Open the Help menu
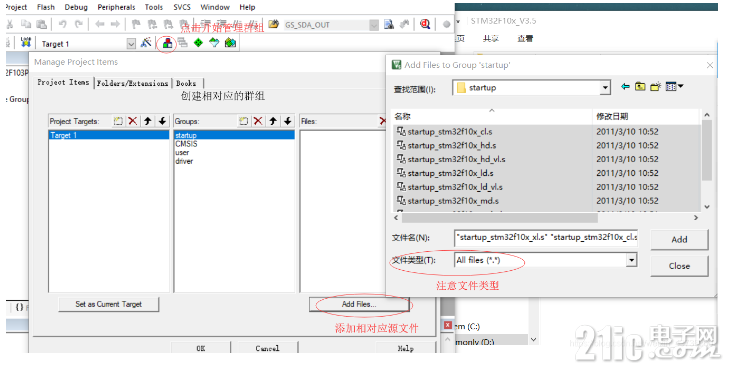729x368 pixels. [247, 7]
